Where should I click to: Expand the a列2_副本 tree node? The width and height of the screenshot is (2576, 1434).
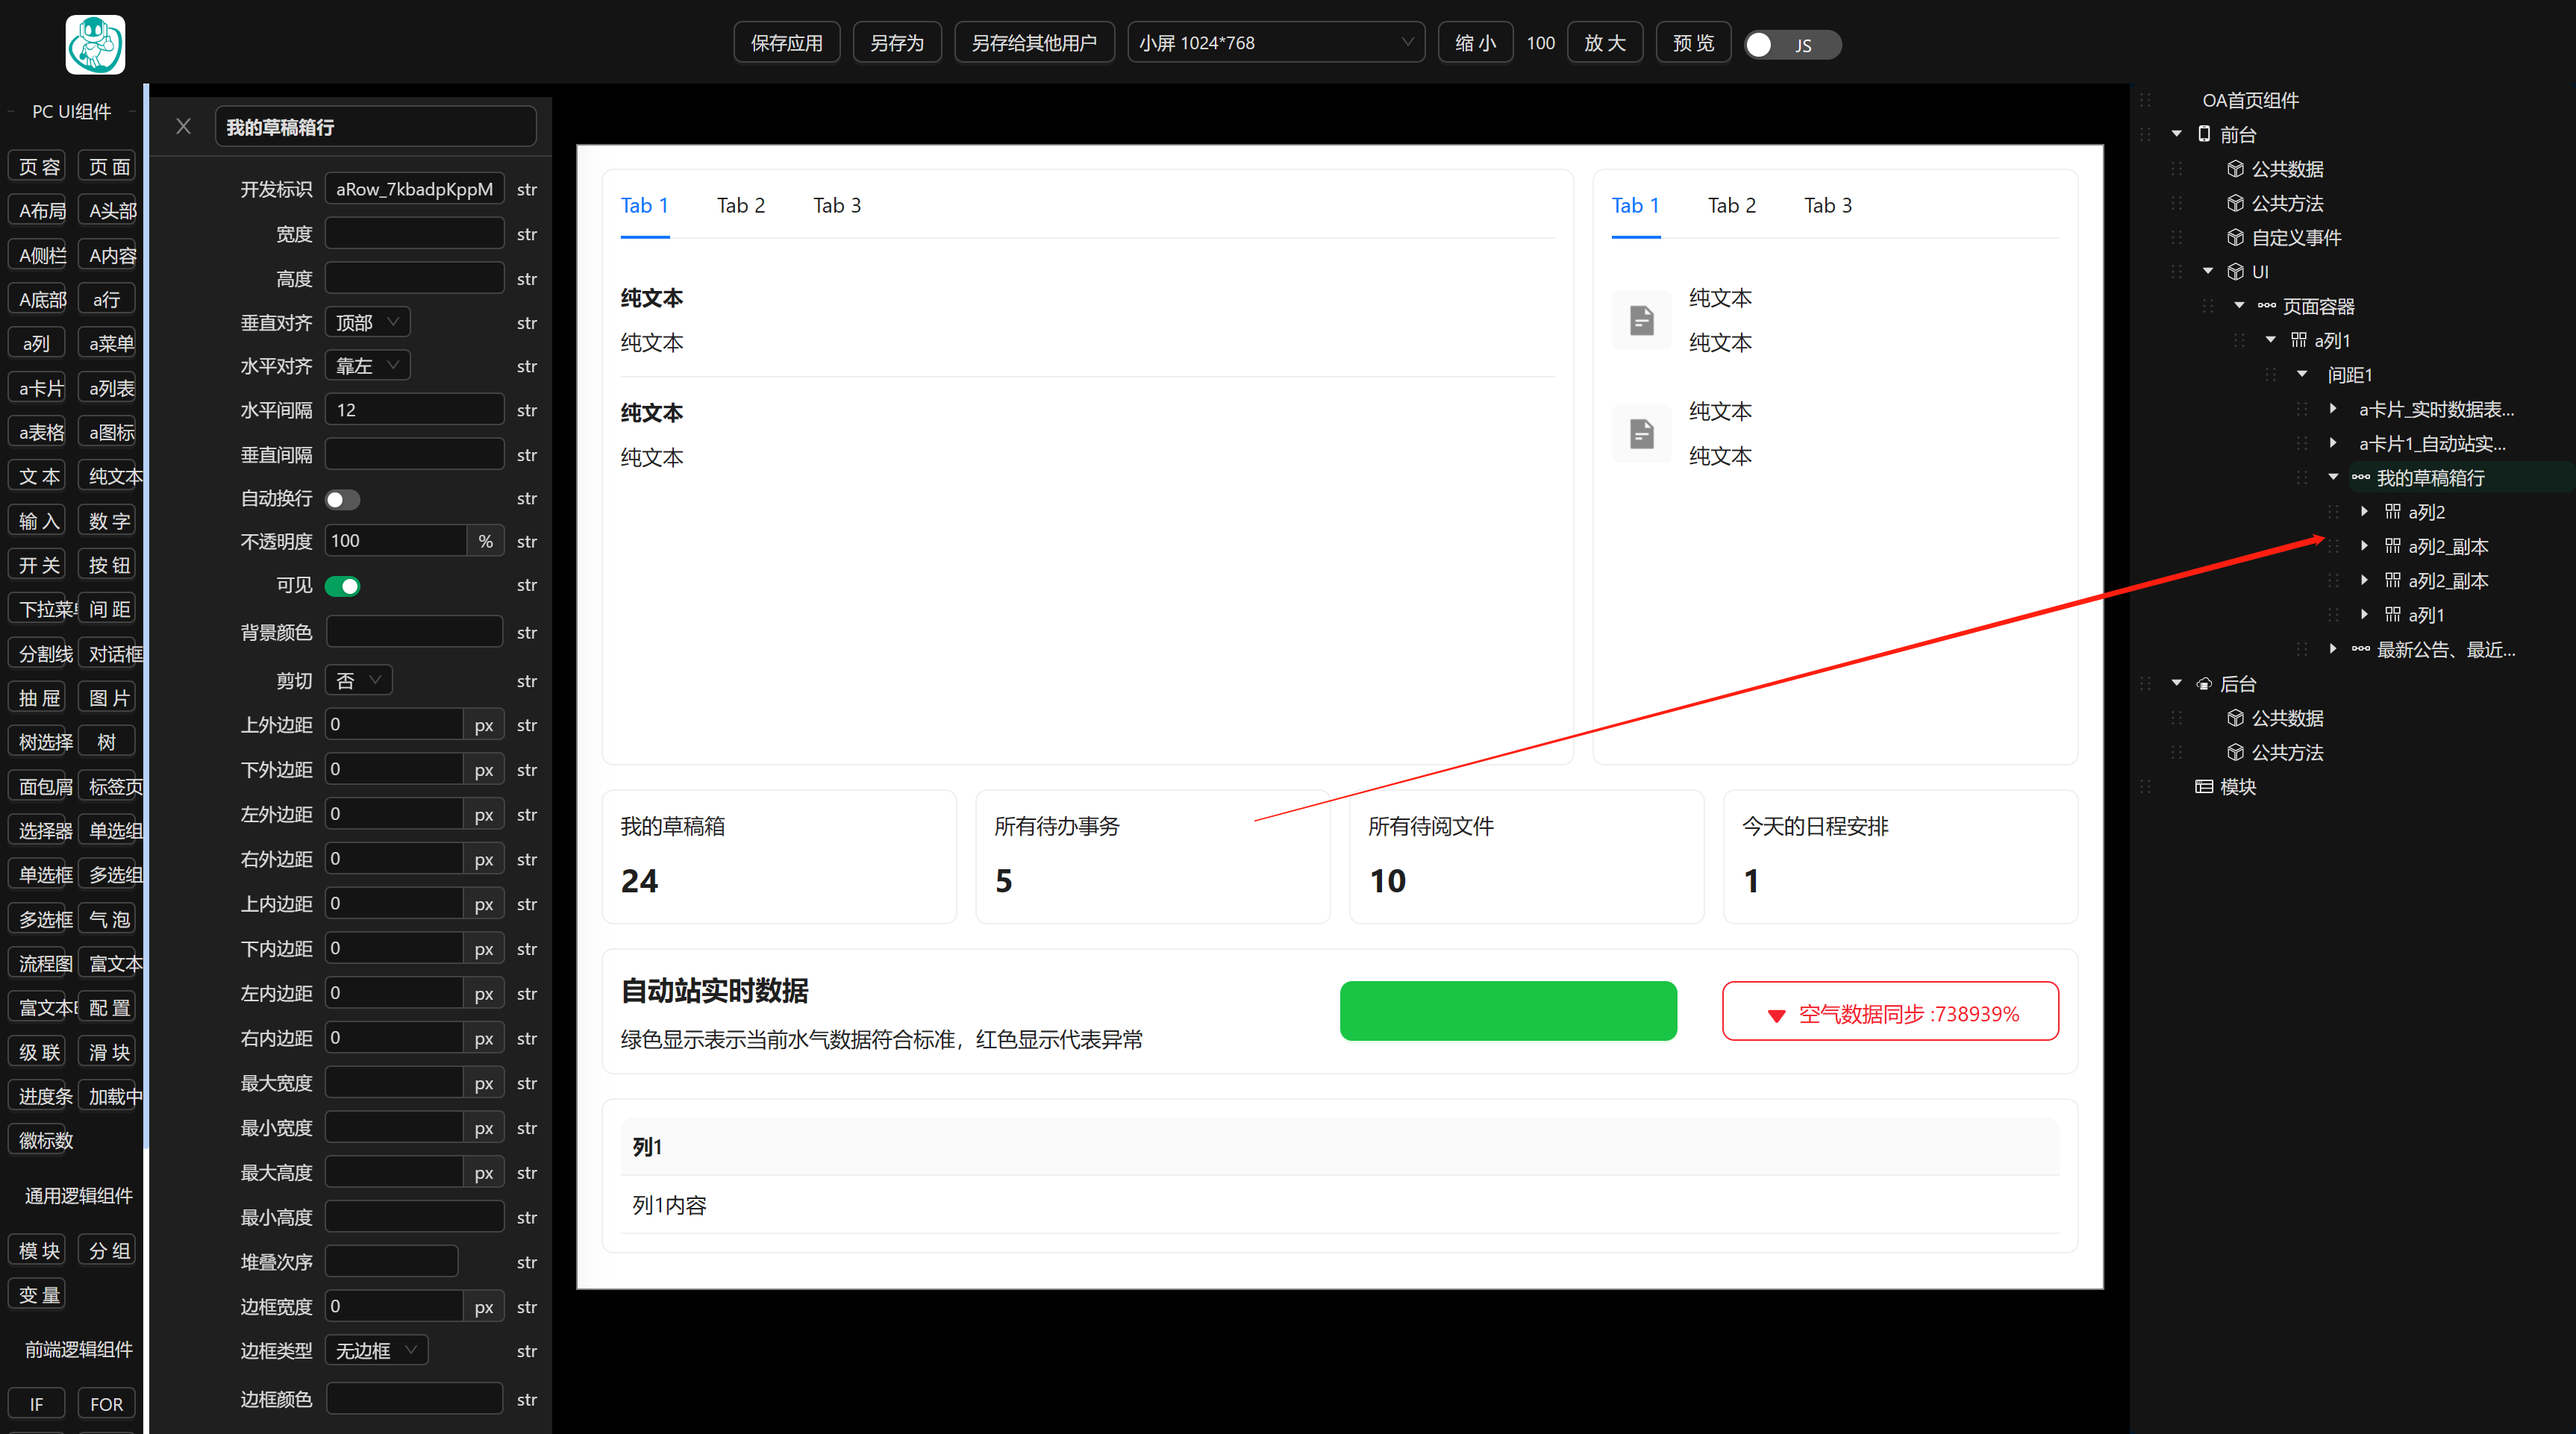pos(2364,546)
